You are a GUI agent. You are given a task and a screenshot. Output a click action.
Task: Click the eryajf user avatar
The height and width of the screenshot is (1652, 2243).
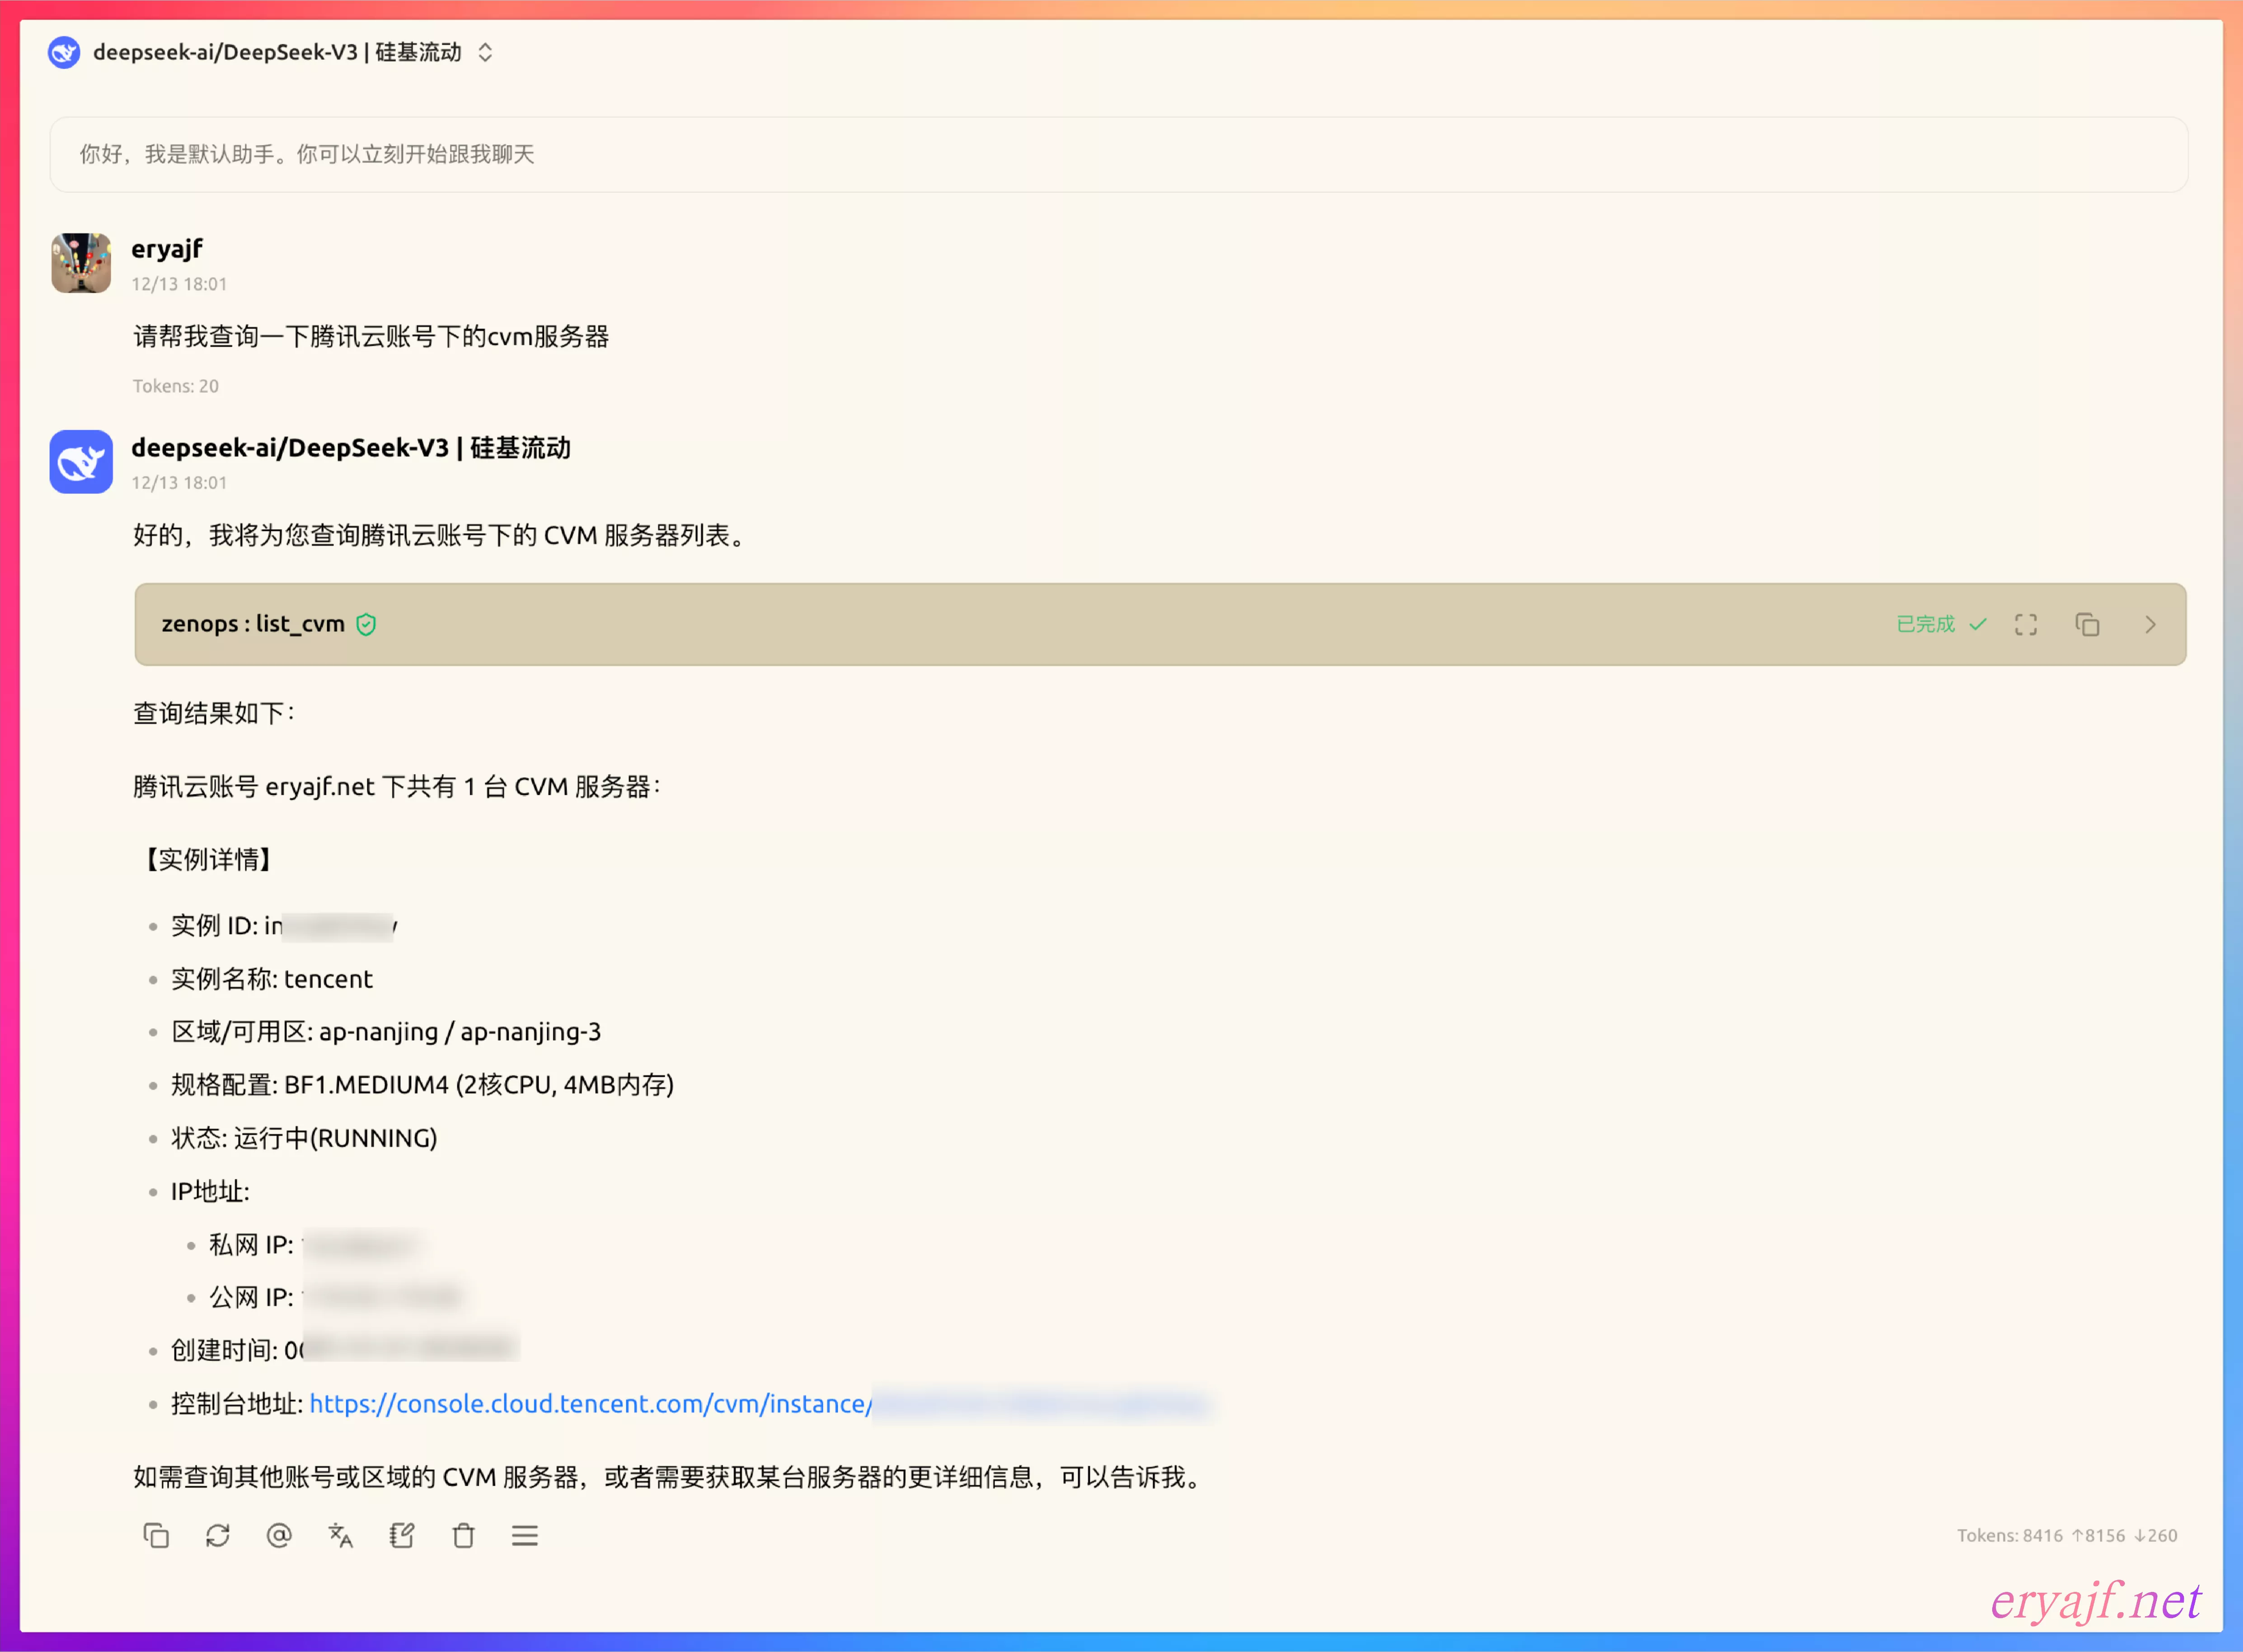point(81,263)
